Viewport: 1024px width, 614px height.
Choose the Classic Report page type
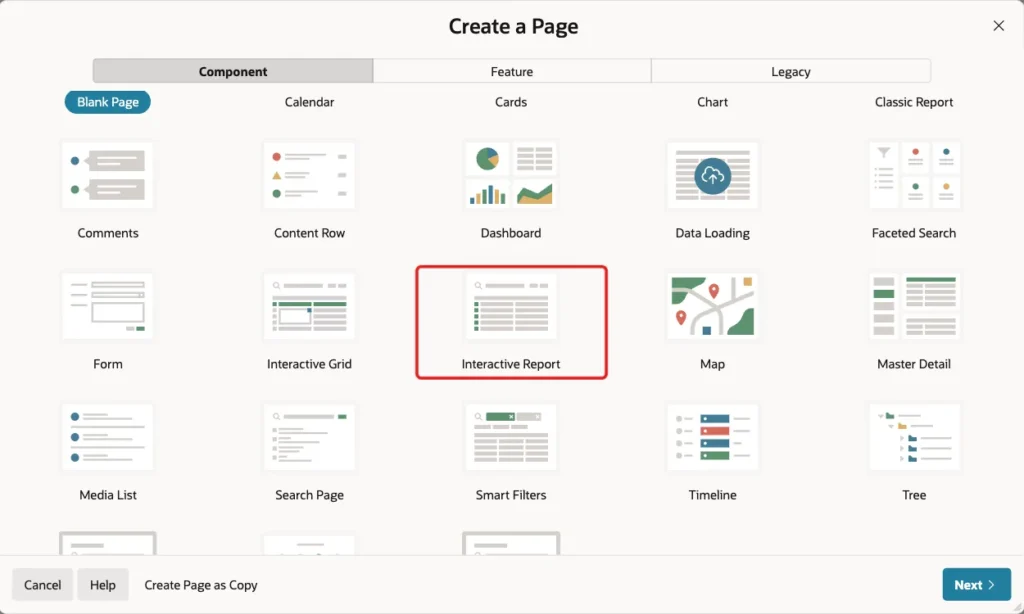tap(914, 102)
